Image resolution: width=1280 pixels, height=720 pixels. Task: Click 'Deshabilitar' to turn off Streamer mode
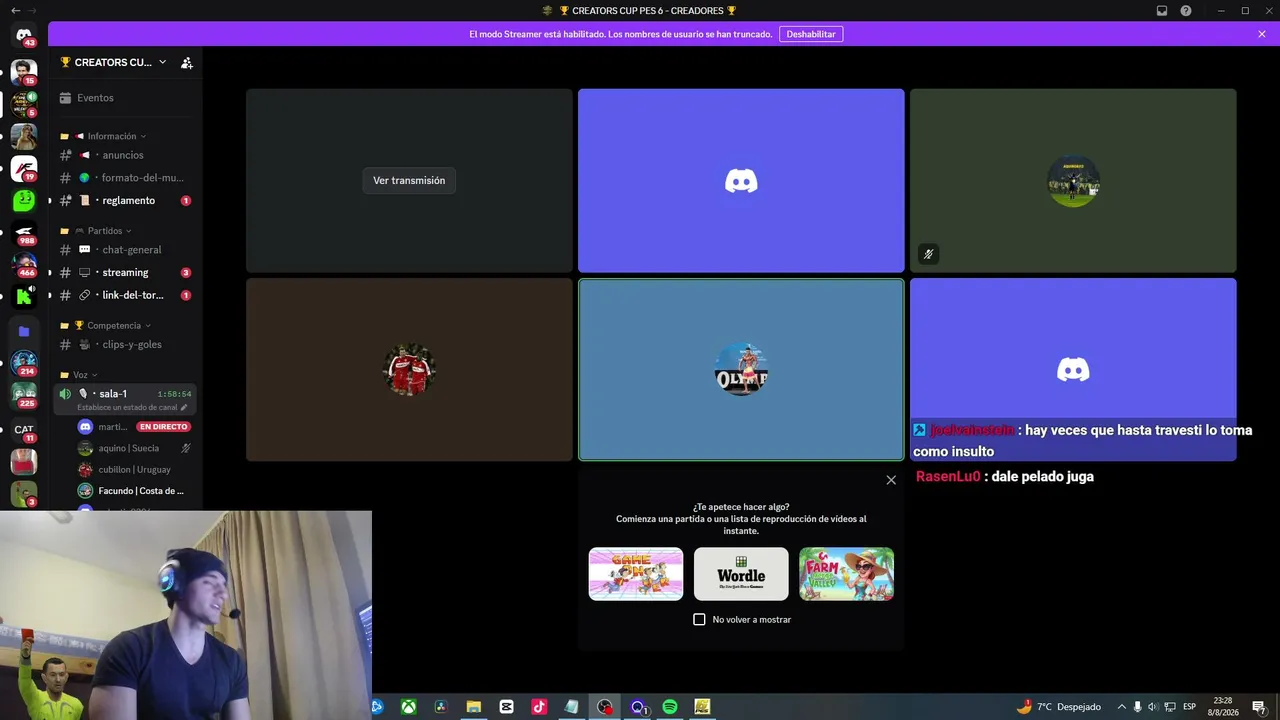point(811,34)
